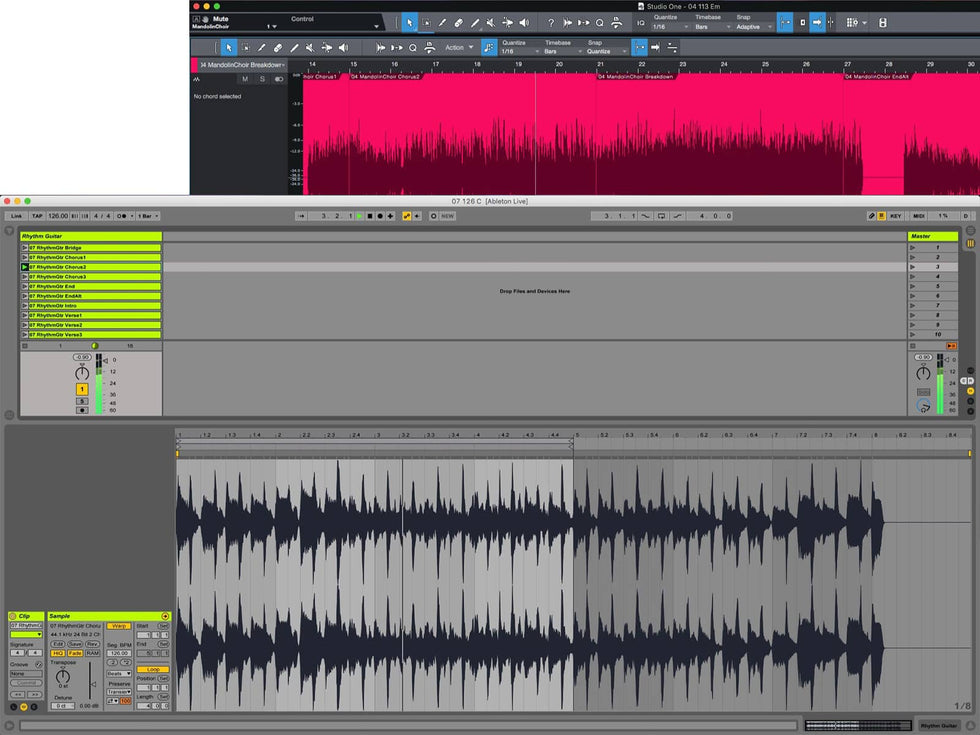Click the Ableton transport play button

pyautogui.click(x=359, y=216)
